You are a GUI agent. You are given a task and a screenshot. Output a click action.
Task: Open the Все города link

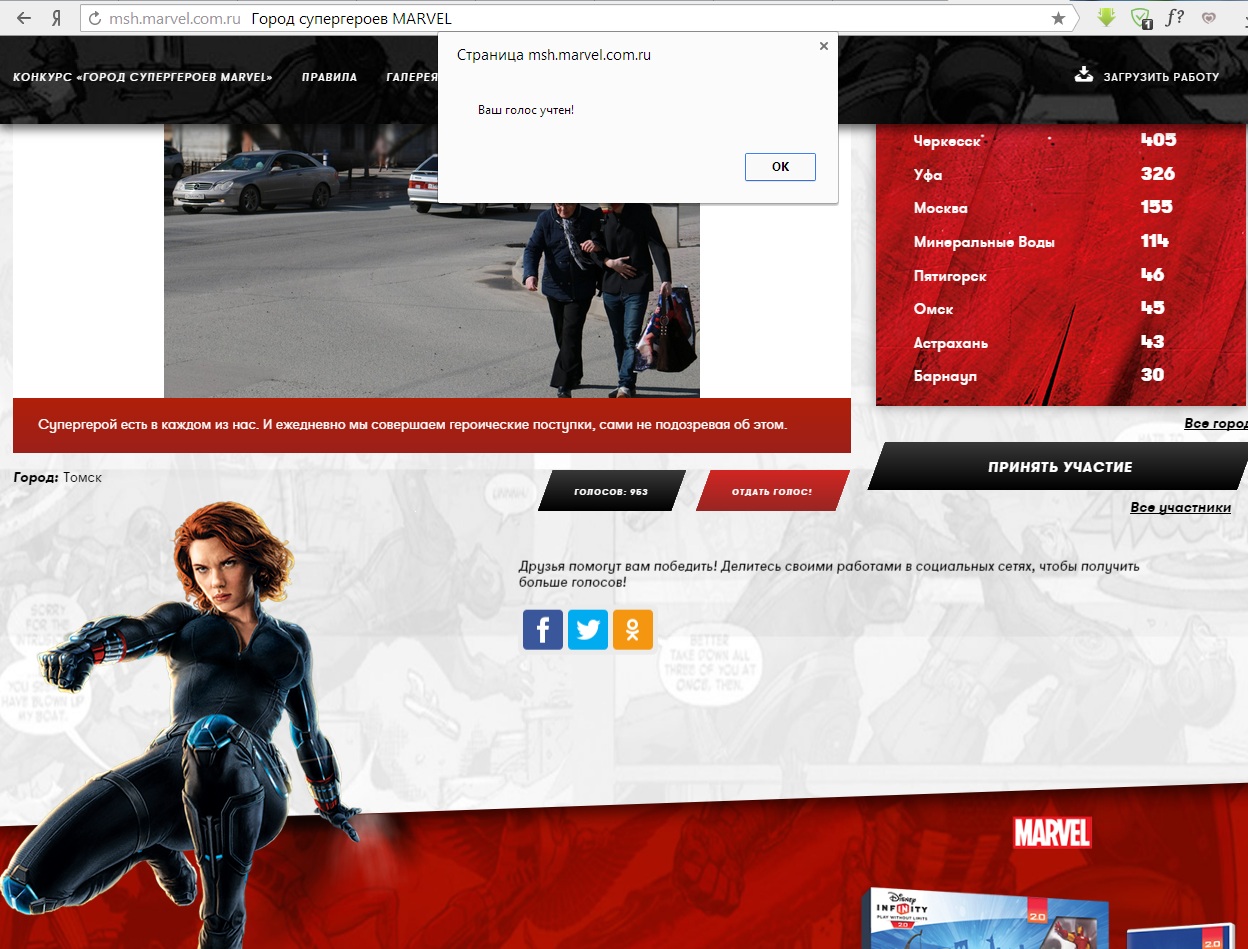click(1216, 424)
